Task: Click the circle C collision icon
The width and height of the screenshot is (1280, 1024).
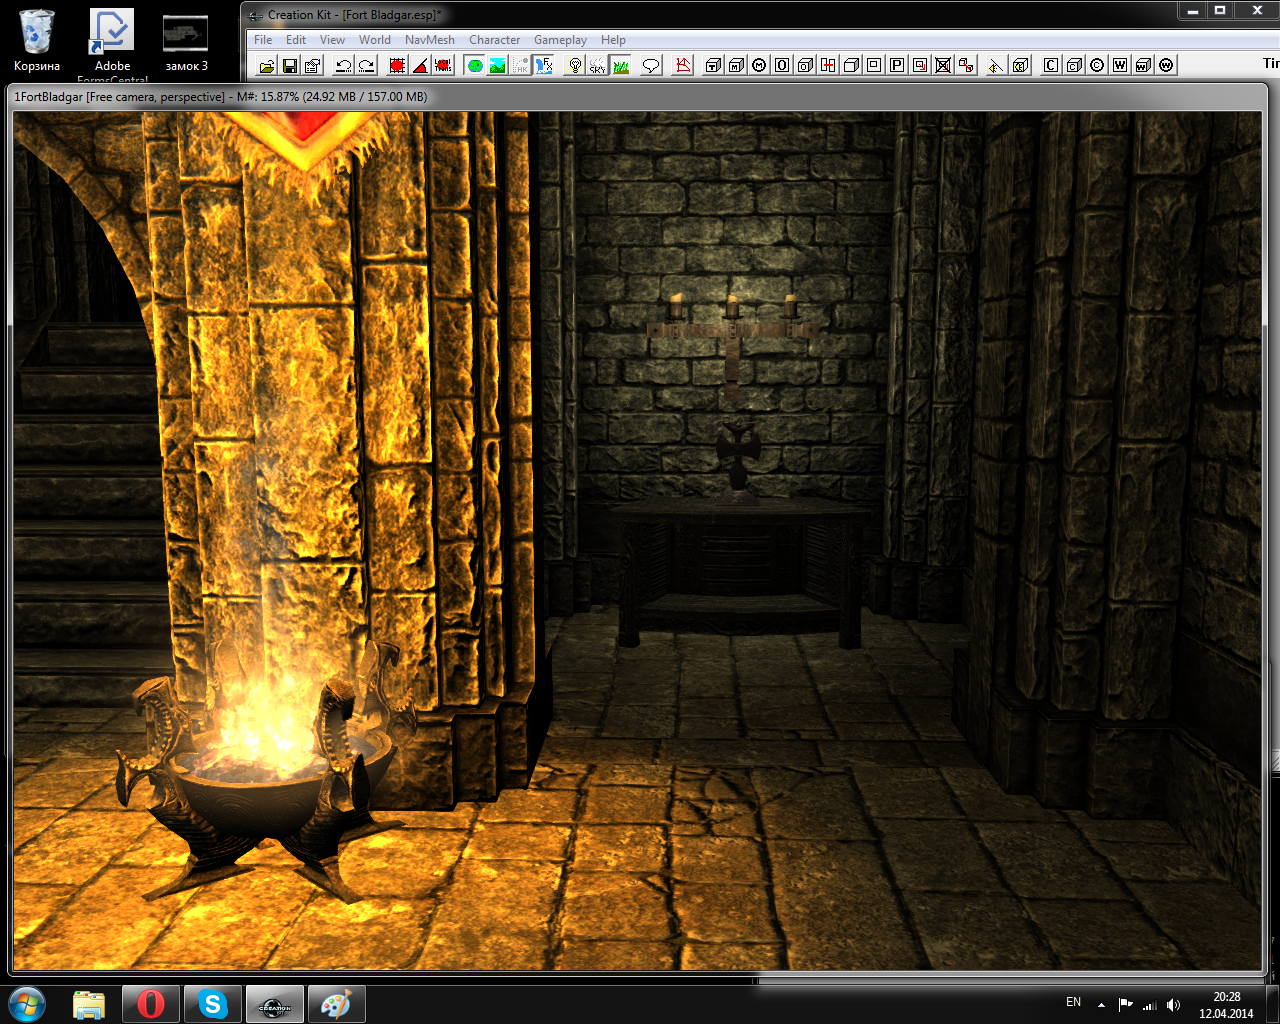Action: coord(1097,65)
